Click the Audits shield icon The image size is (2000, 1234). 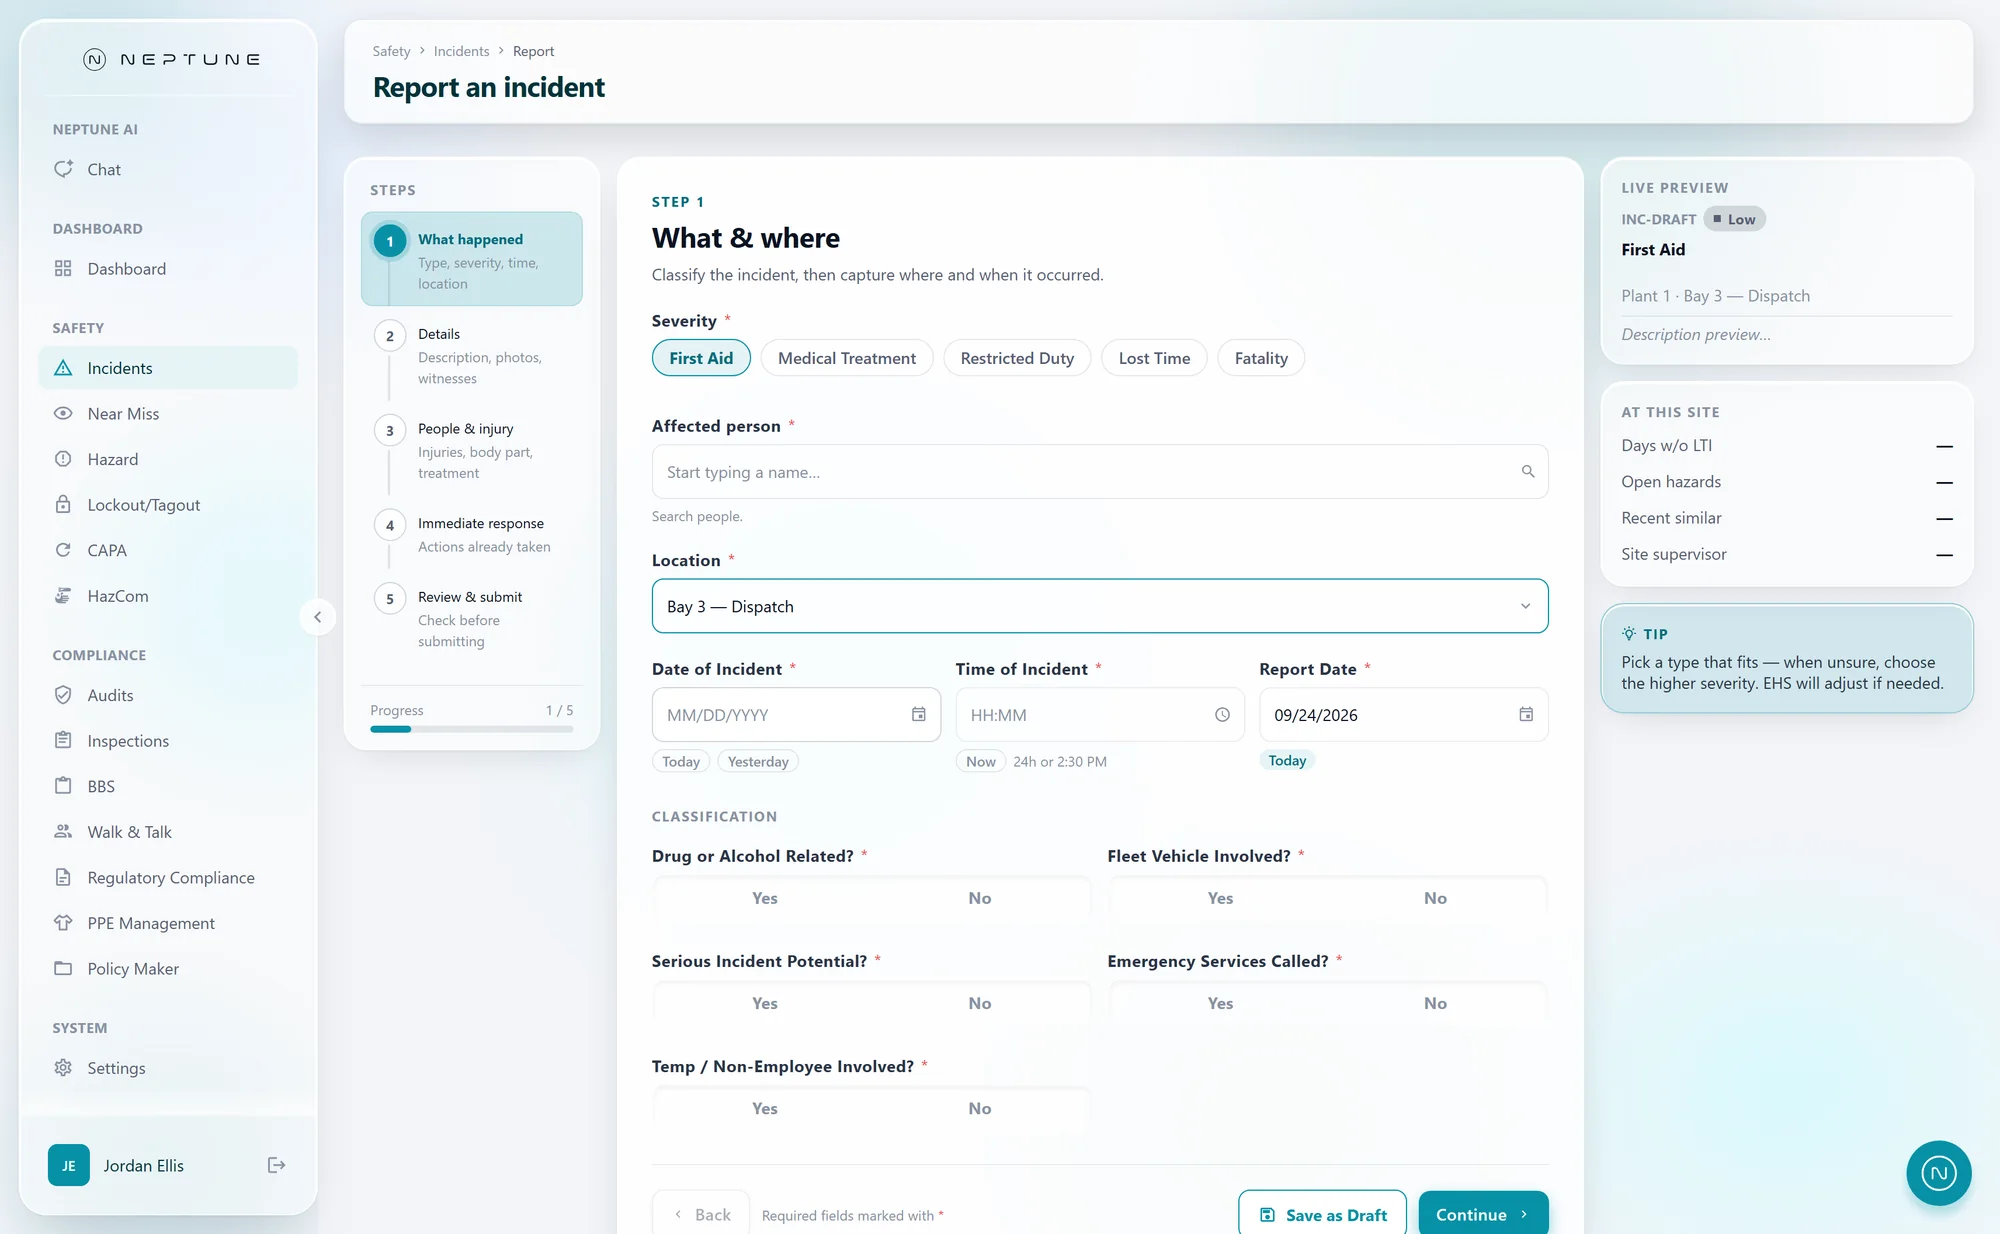[63, 695]
